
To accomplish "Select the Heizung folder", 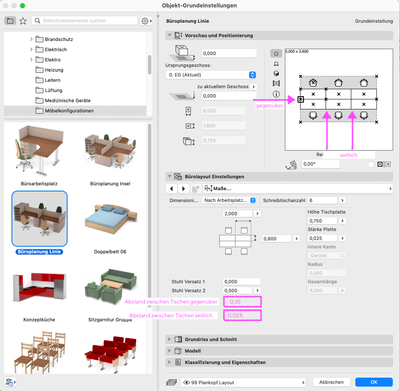I will [x=49, y=70].
